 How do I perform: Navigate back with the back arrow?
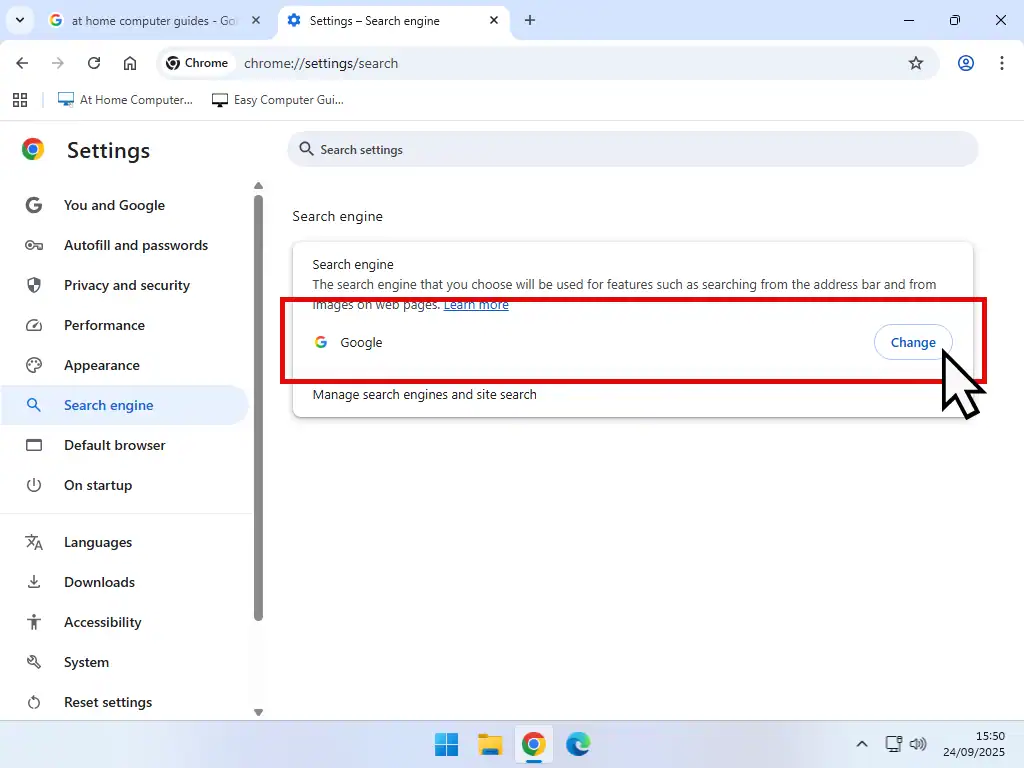[x=23, y=63]
